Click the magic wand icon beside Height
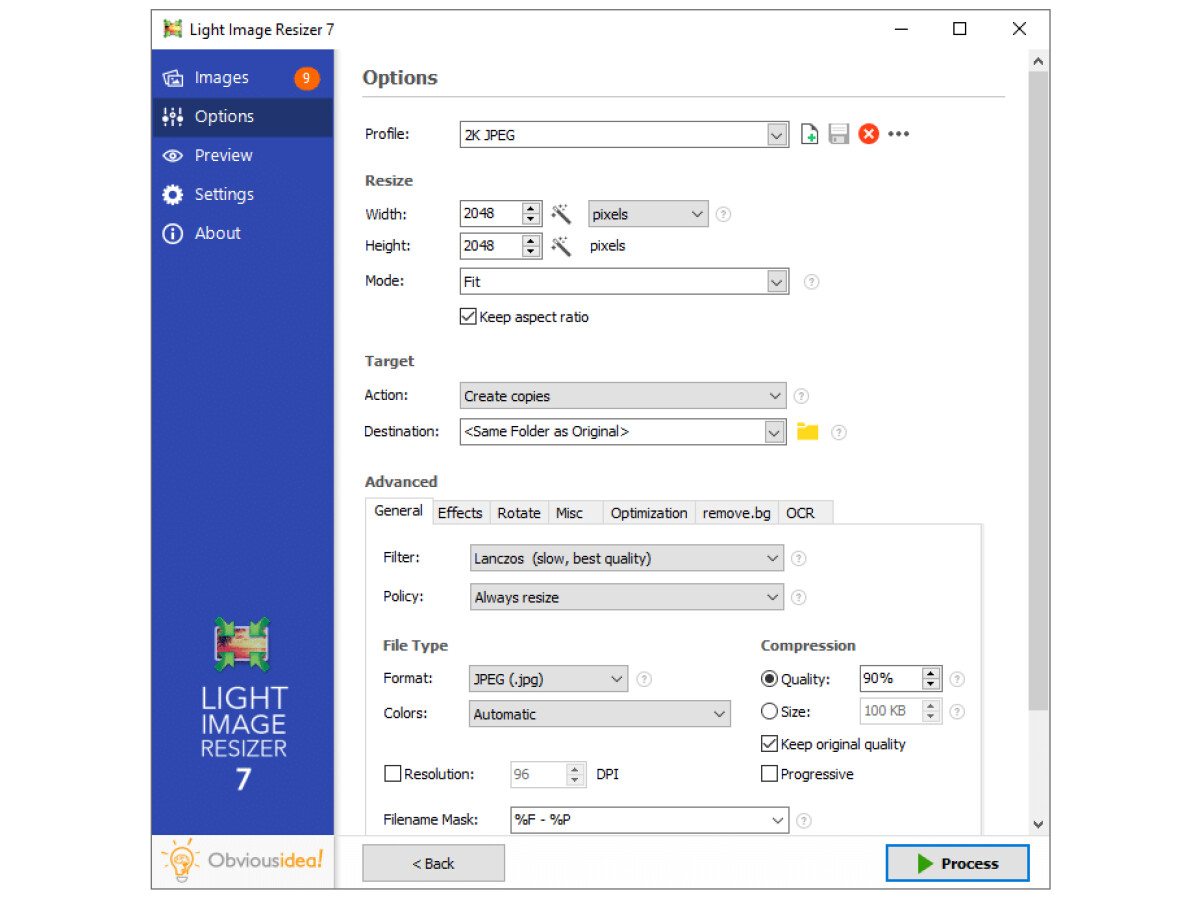The width and height of the screenshot is (1200, 900). [562, 246]
